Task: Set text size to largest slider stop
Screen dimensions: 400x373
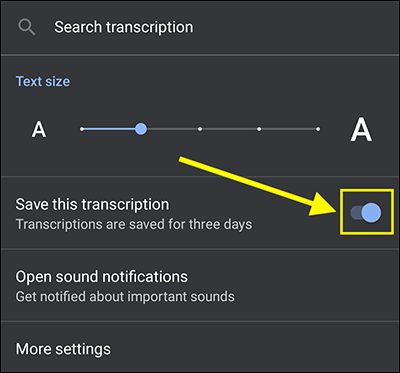Action: pos(318,129)
